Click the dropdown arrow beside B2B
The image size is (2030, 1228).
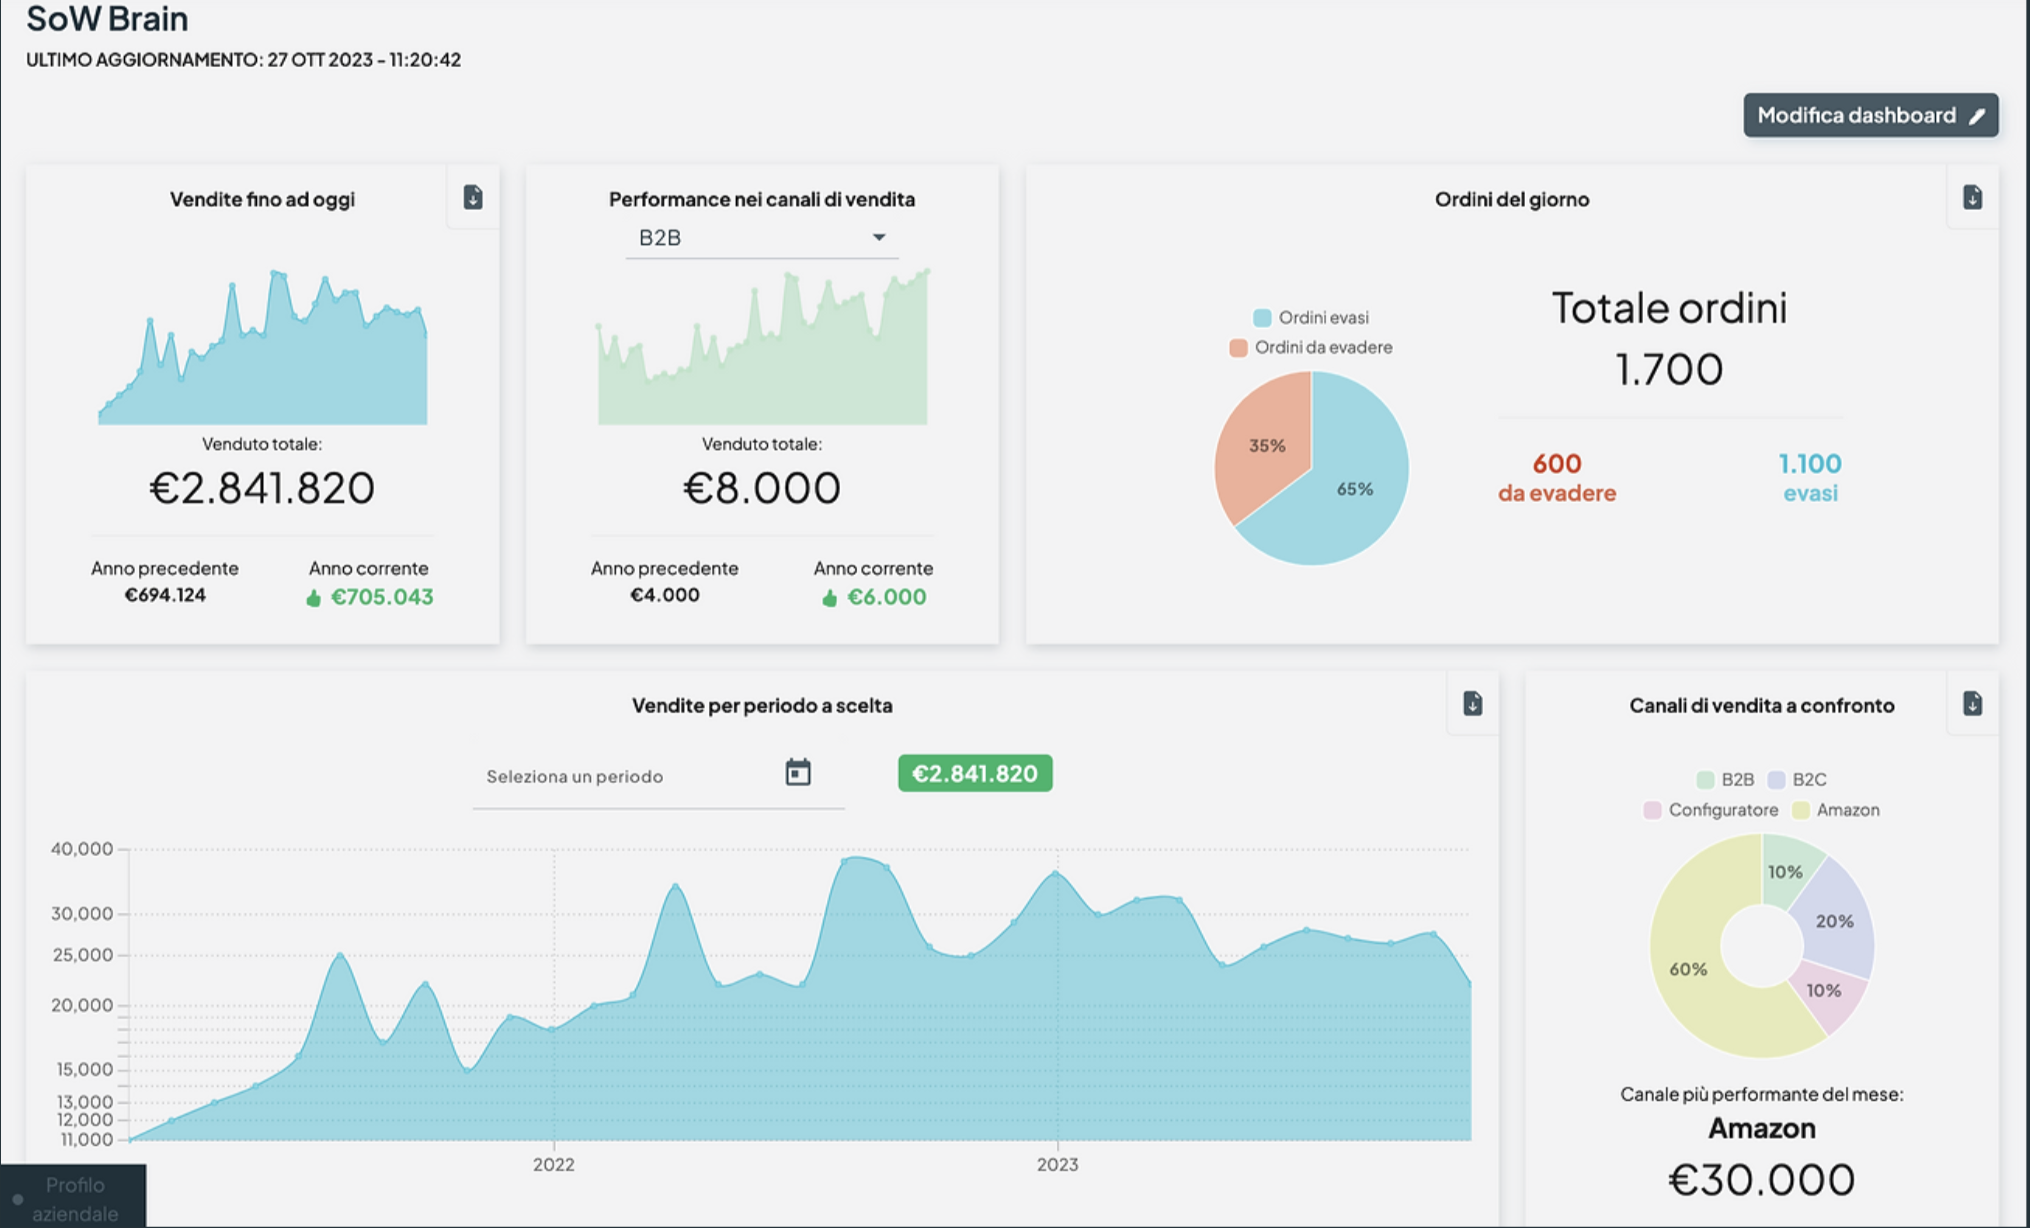tap(878, 238)
